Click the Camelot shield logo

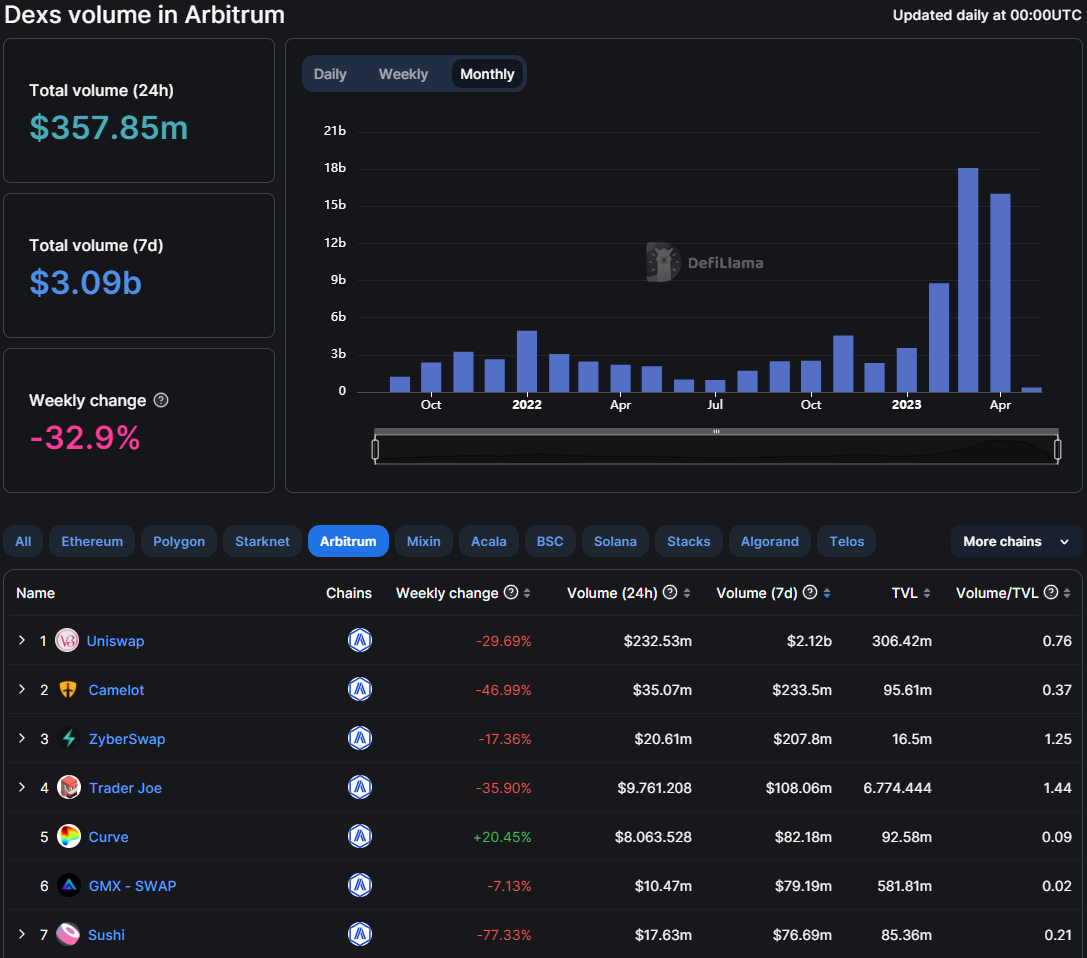pyautogui.click(x=68, y=690)
